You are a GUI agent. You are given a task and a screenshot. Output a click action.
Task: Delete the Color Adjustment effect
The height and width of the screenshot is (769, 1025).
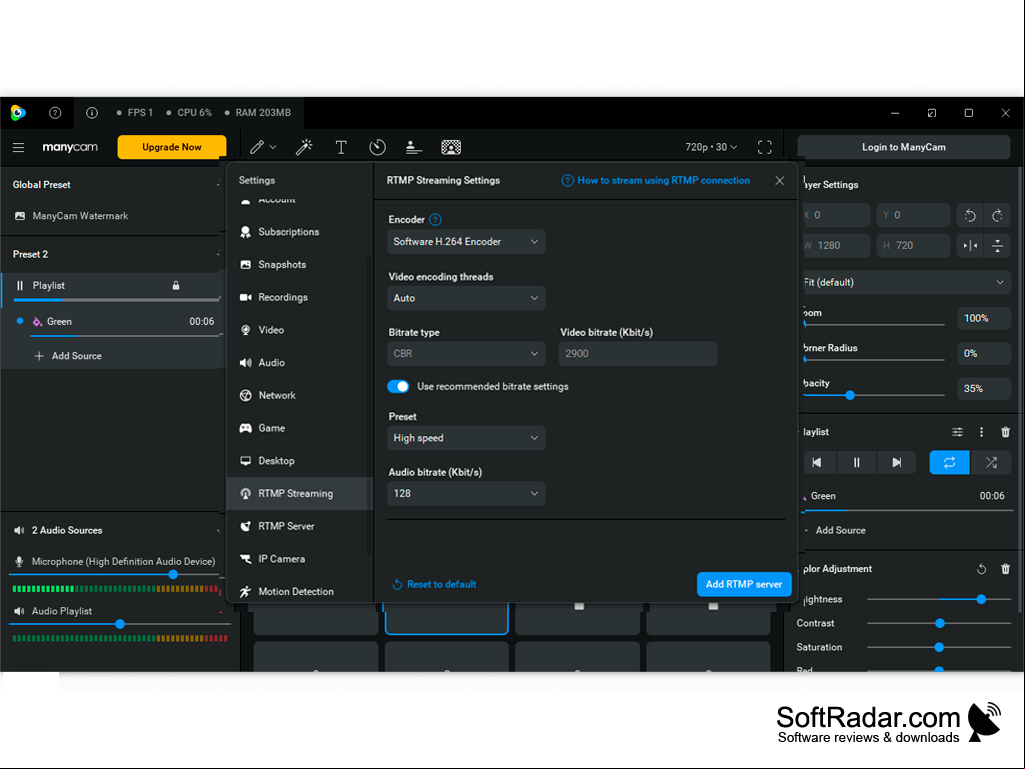(x=1005, y=569)
